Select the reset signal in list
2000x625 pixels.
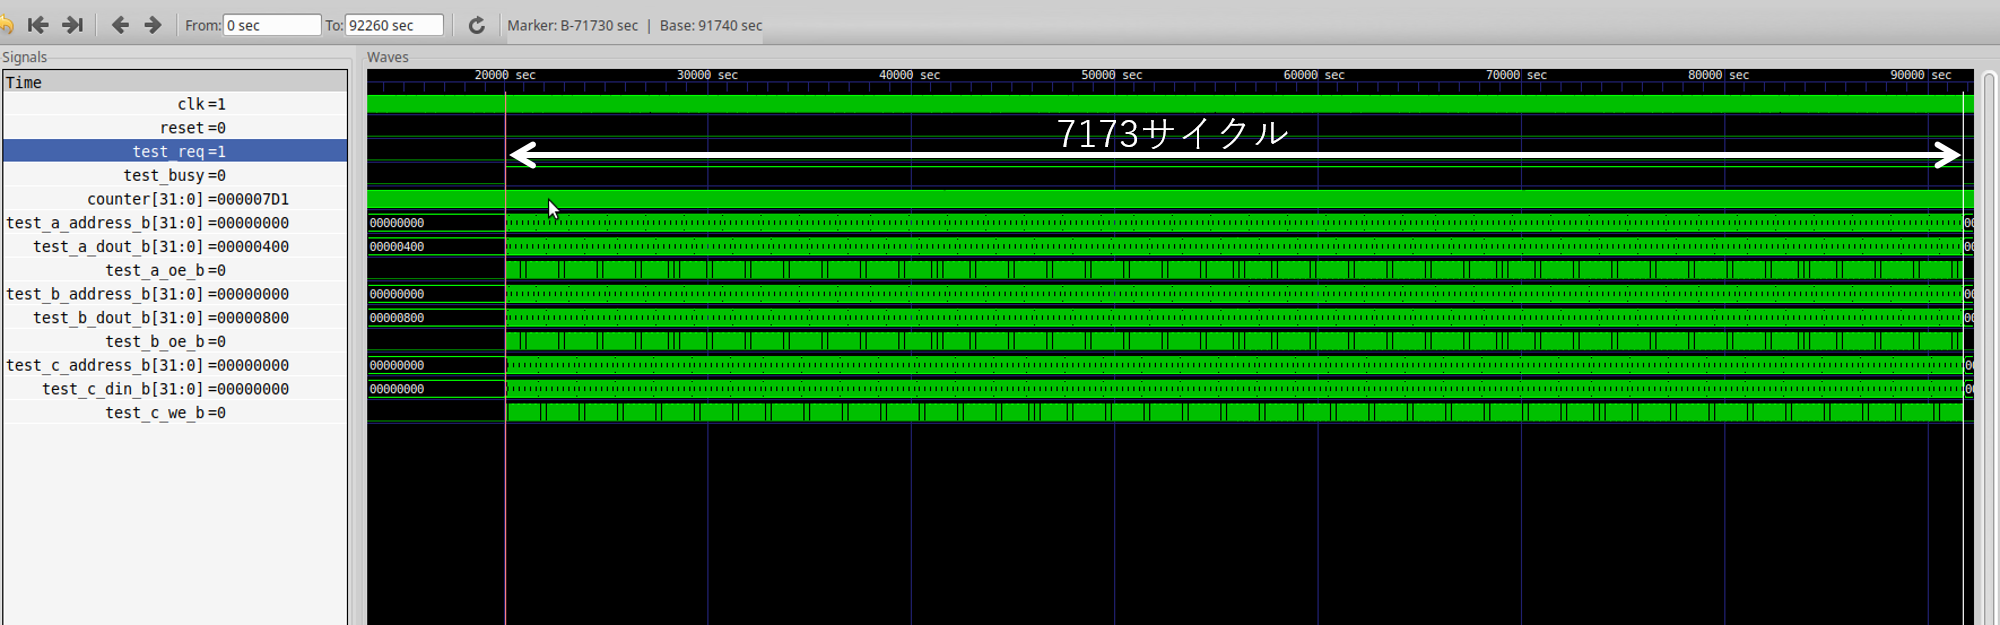[192, 128]
